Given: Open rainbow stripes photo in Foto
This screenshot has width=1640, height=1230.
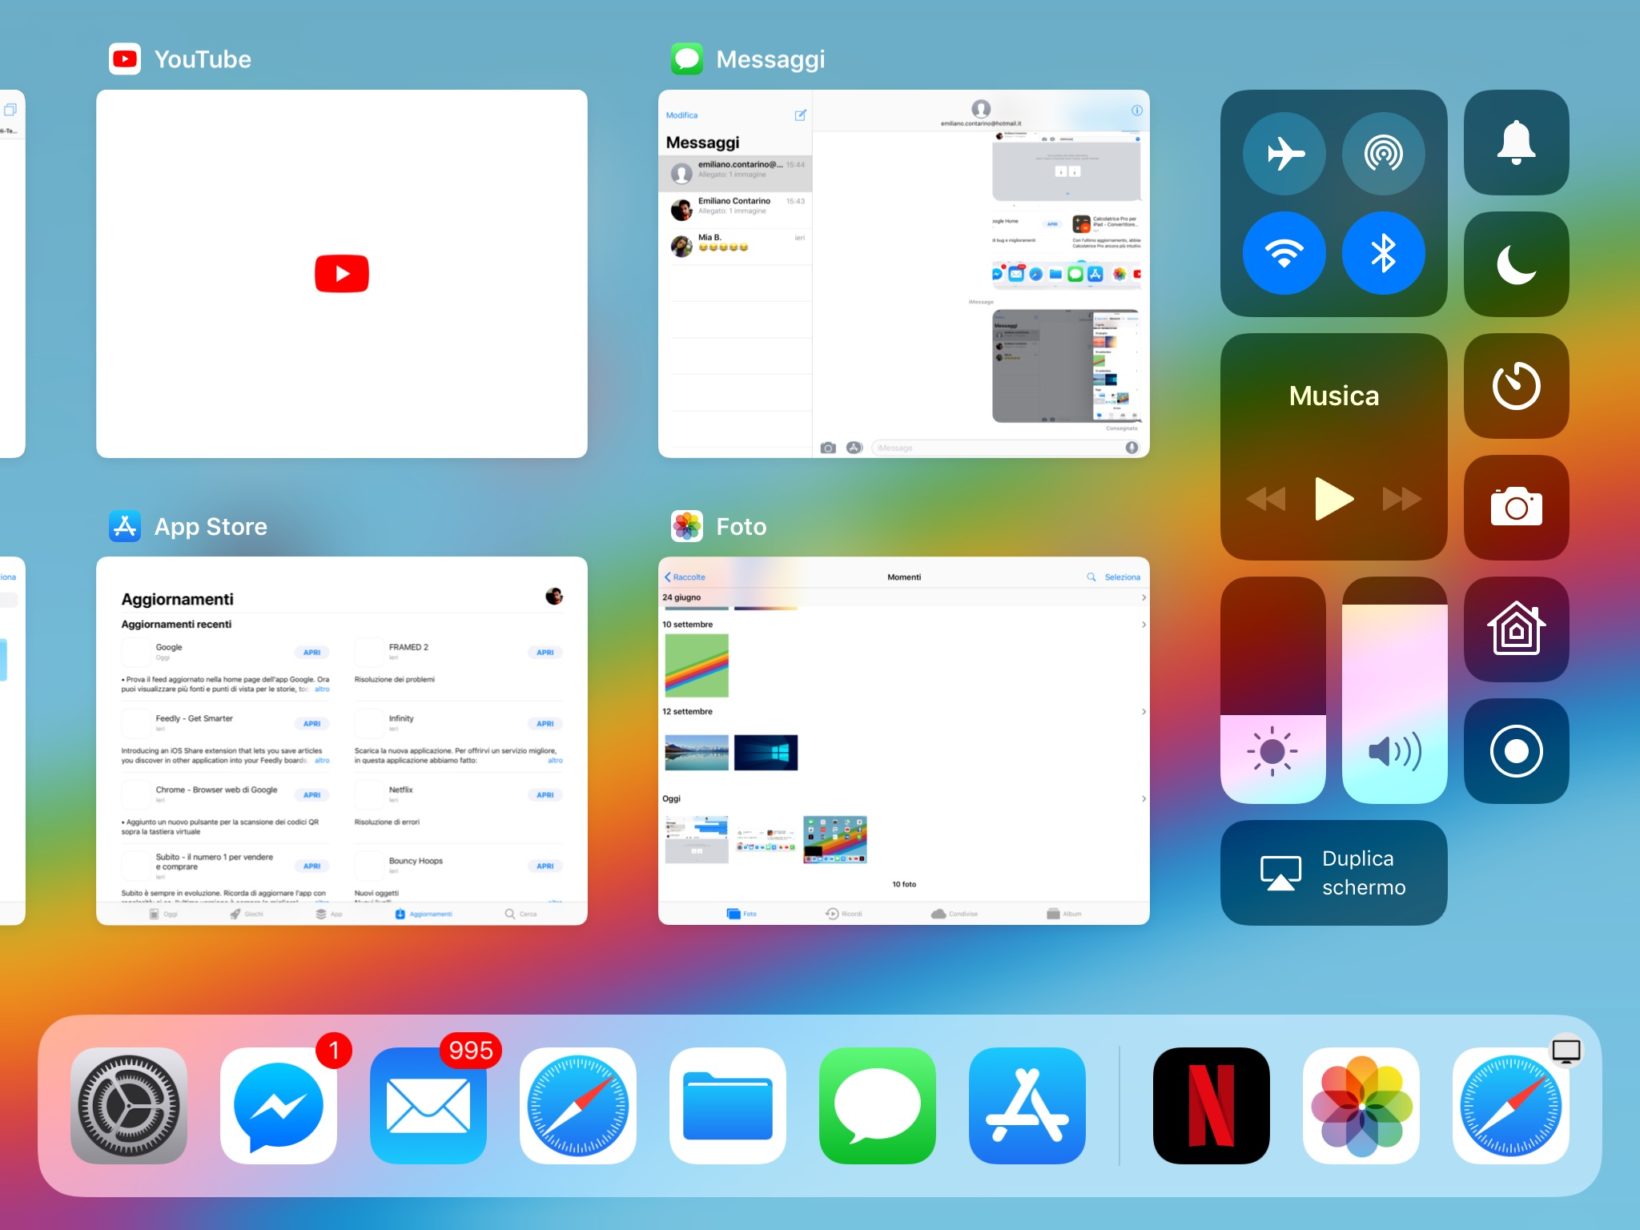Looking at the screenshot, I should click(696, 665).
